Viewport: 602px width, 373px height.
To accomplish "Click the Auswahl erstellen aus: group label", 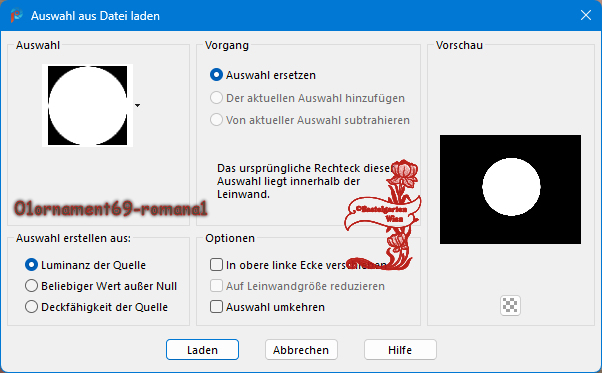I will point(73,238).
